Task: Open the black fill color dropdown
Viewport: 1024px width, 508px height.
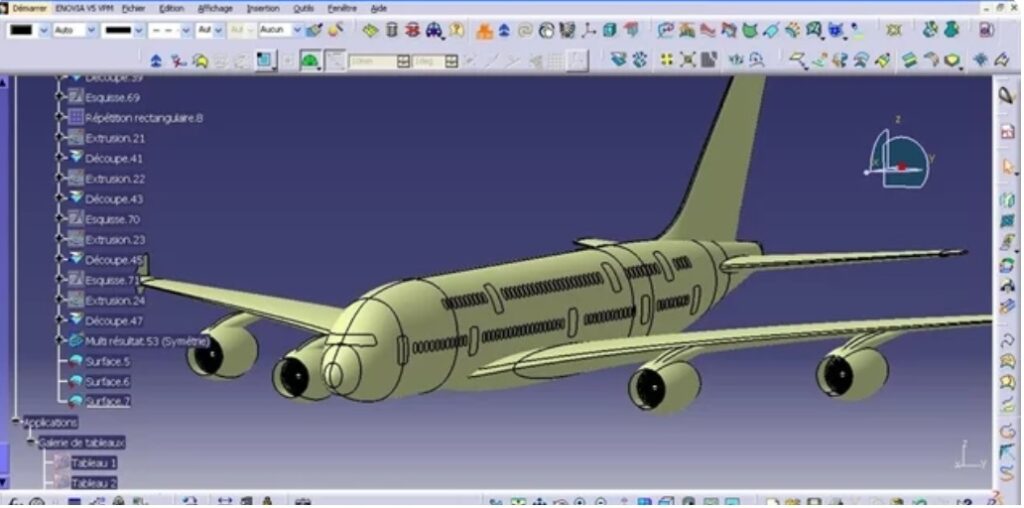Action: [x=43, y=30]
